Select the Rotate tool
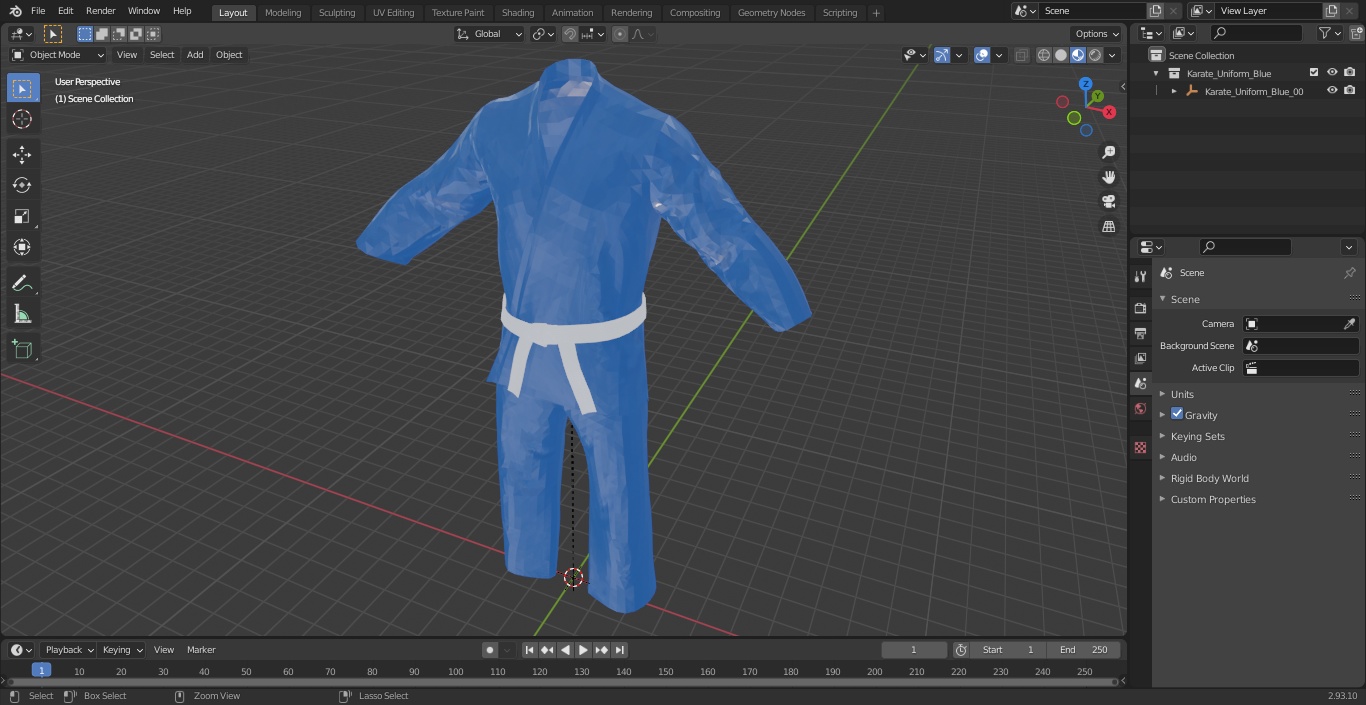This screenshot has height=705, width=1366. [x=22, y=185]
